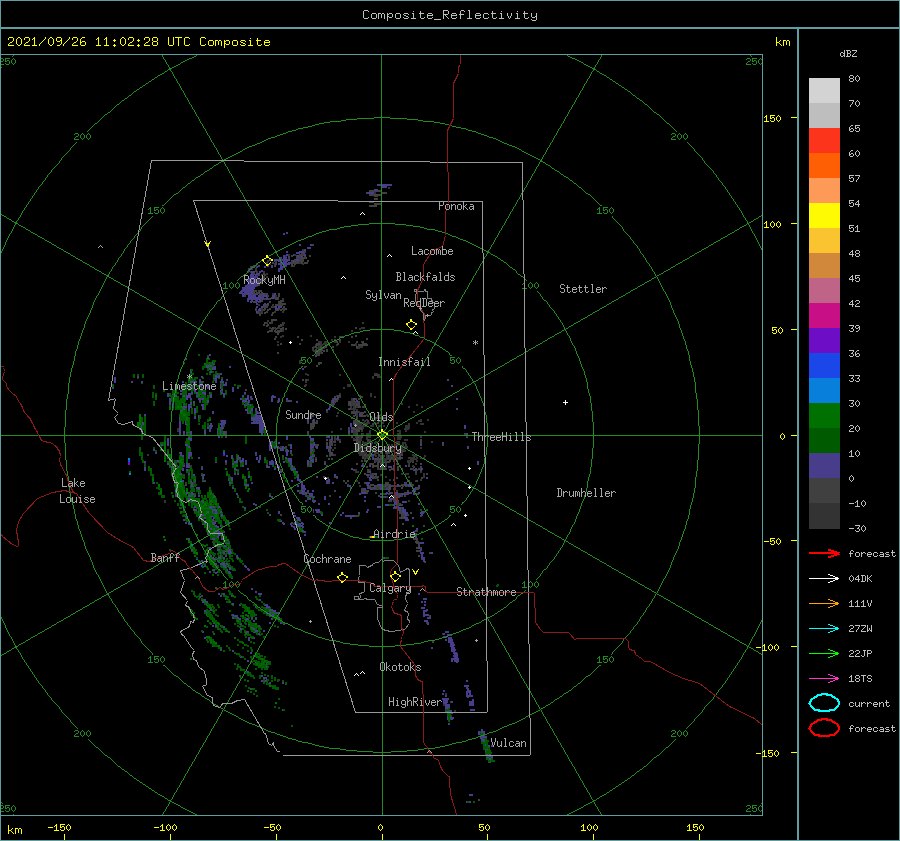
Task: Select the cyan 27ZW arrow icon
Action: click(x=824, y=629)
